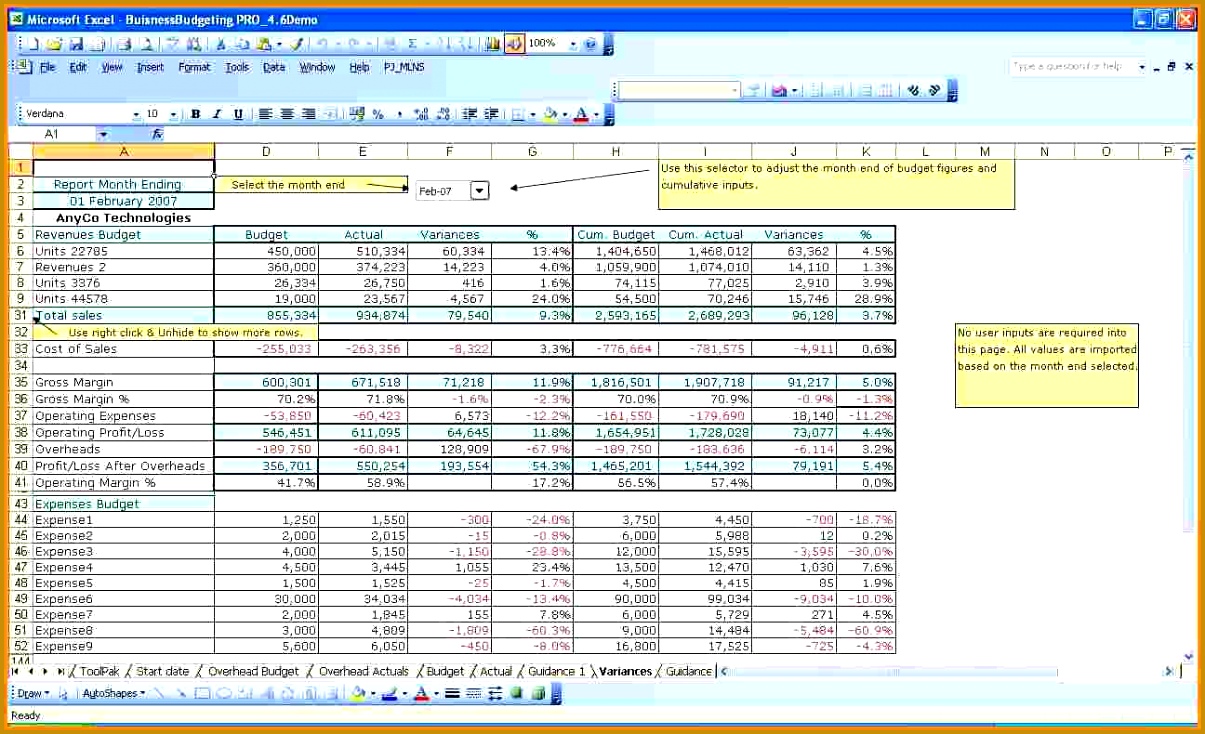Click Increase Indent

pyautogui.click(x=491, y=114)
